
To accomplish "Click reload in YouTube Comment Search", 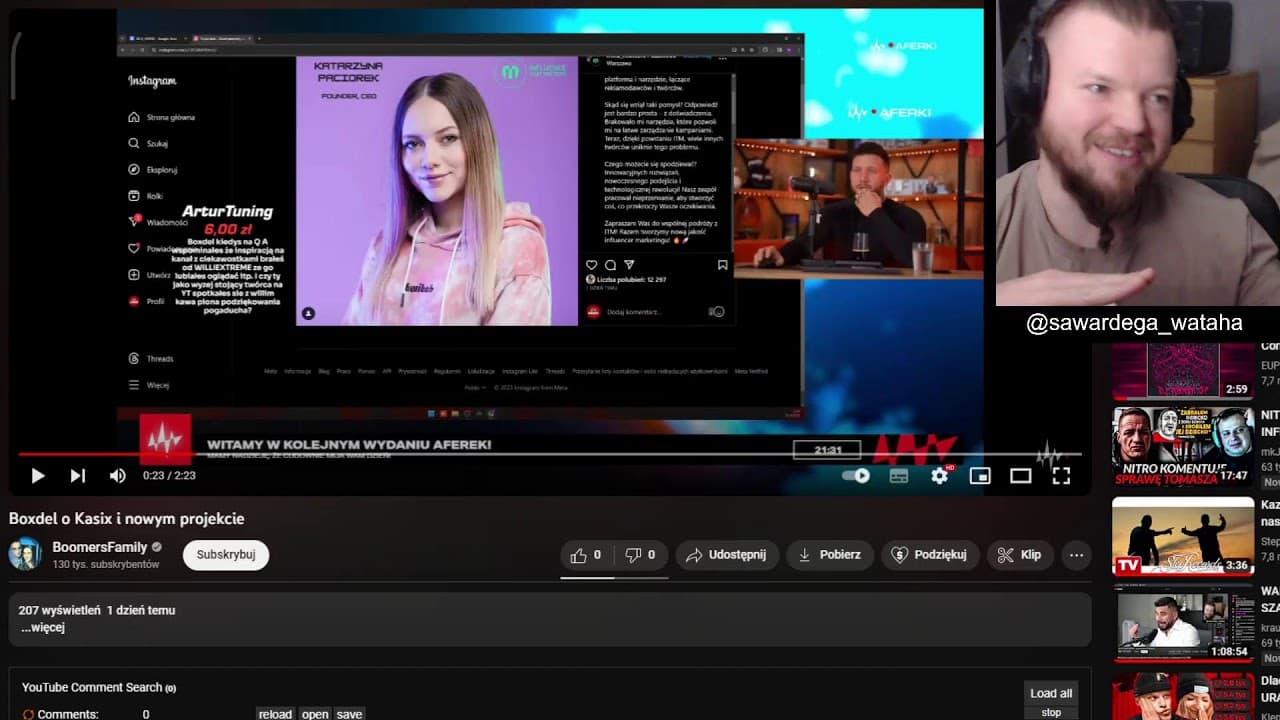I will pos(275,714).
